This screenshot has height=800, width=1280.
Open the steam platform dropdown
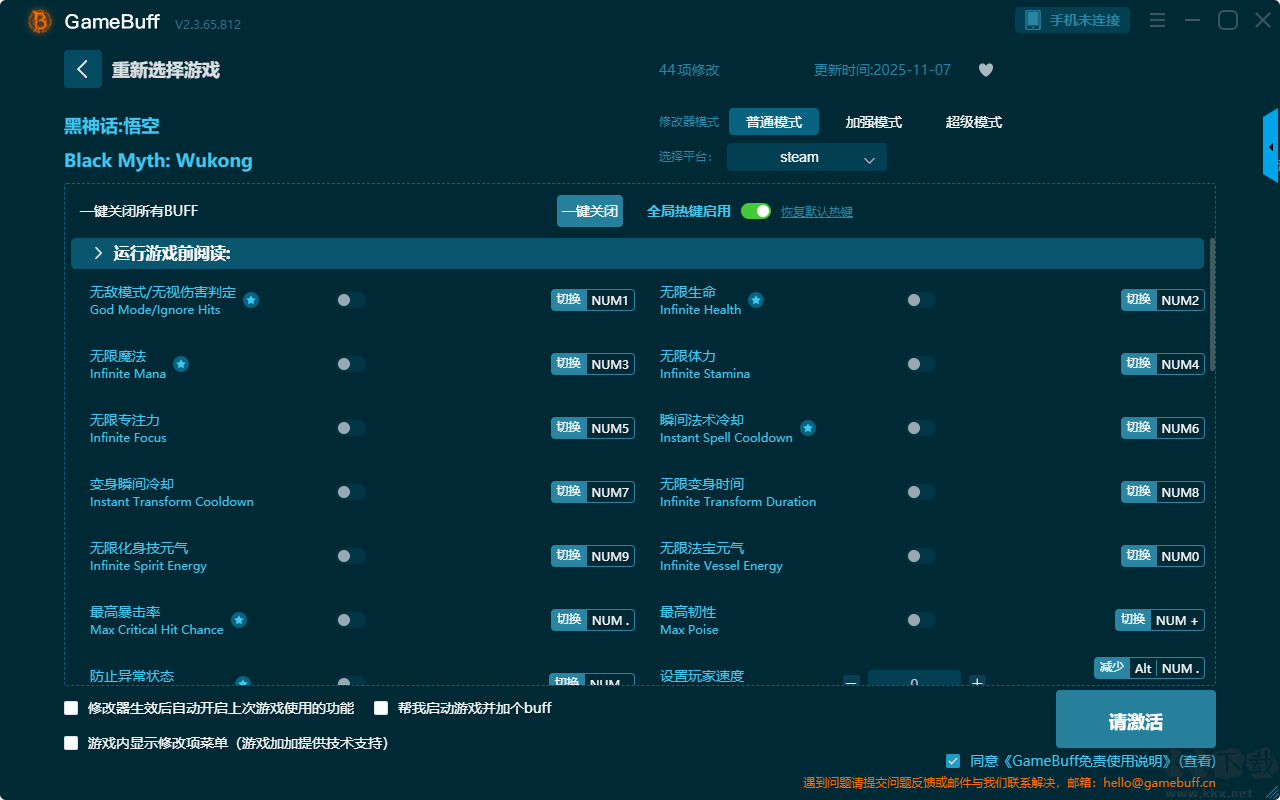[x=807, y=157]
